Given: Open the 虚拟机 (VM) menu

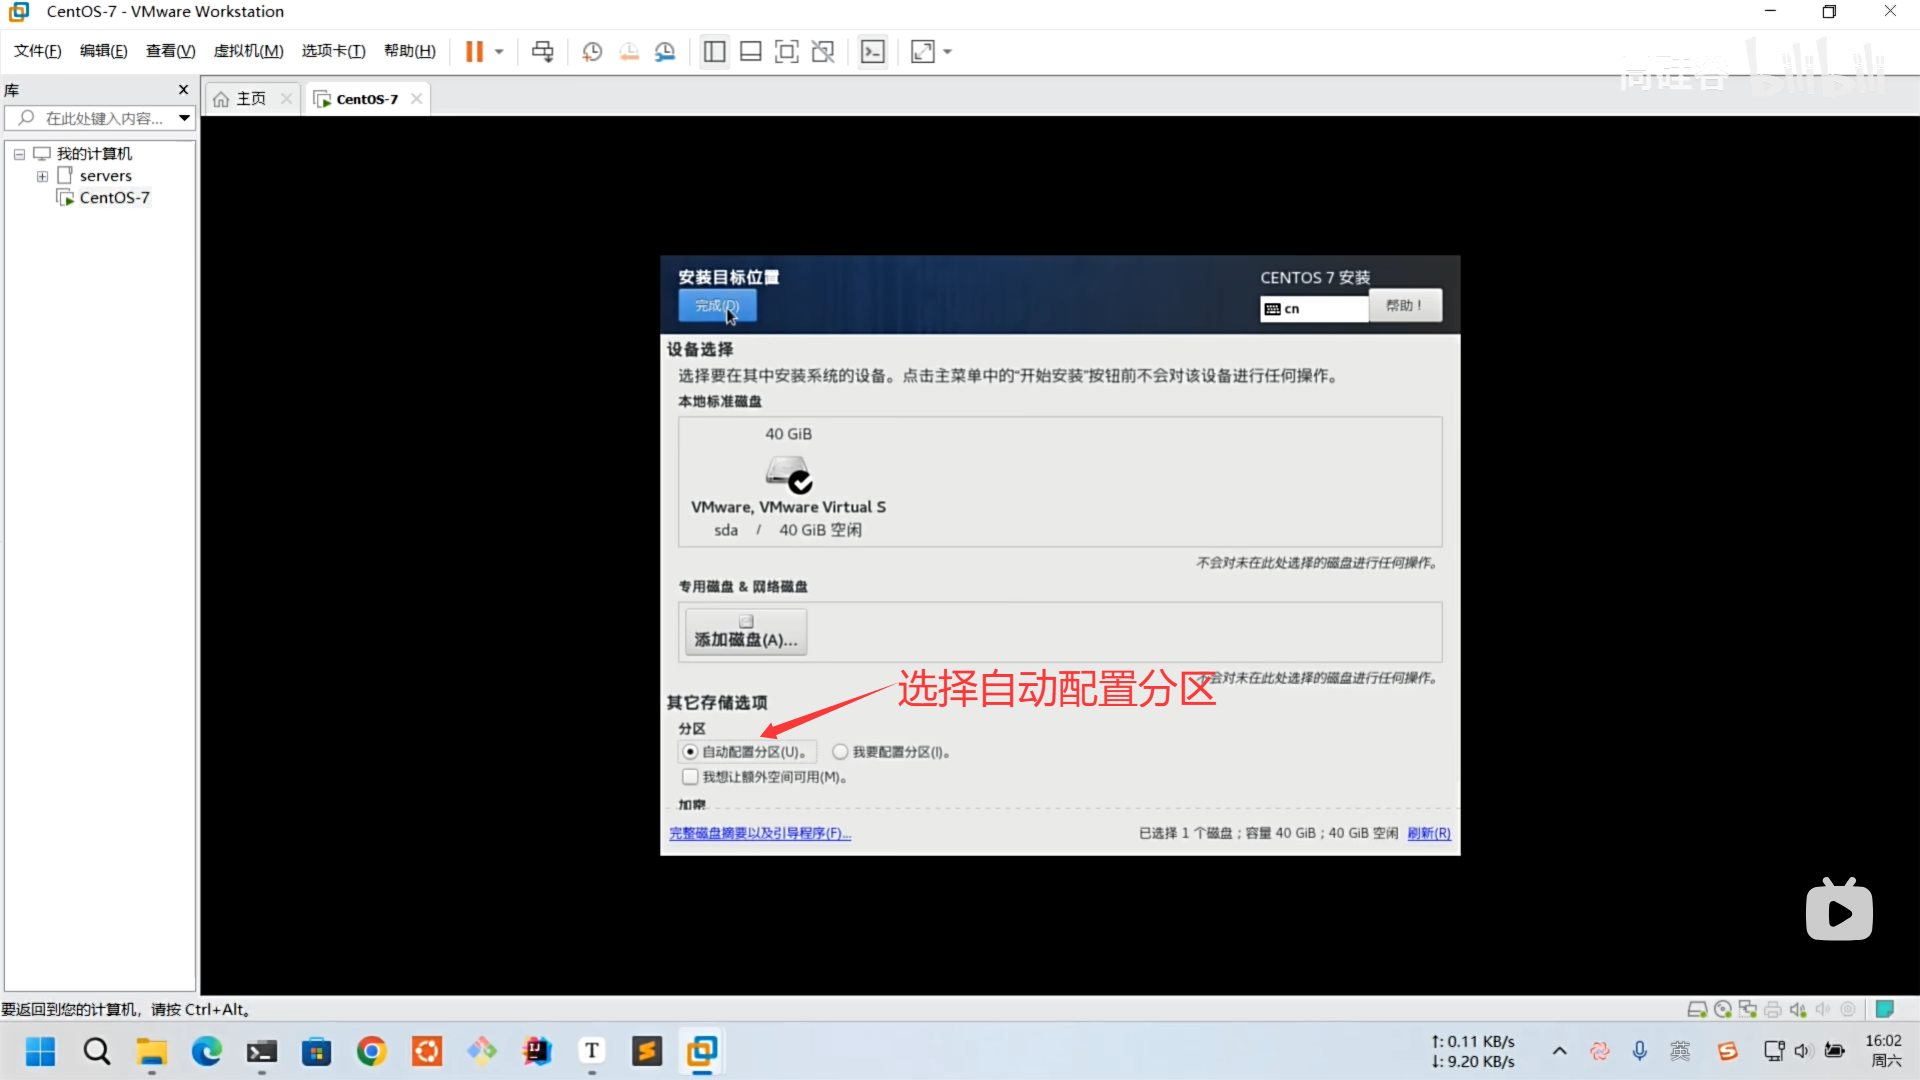Looking at the screenshot, I should tap(248, 51).
